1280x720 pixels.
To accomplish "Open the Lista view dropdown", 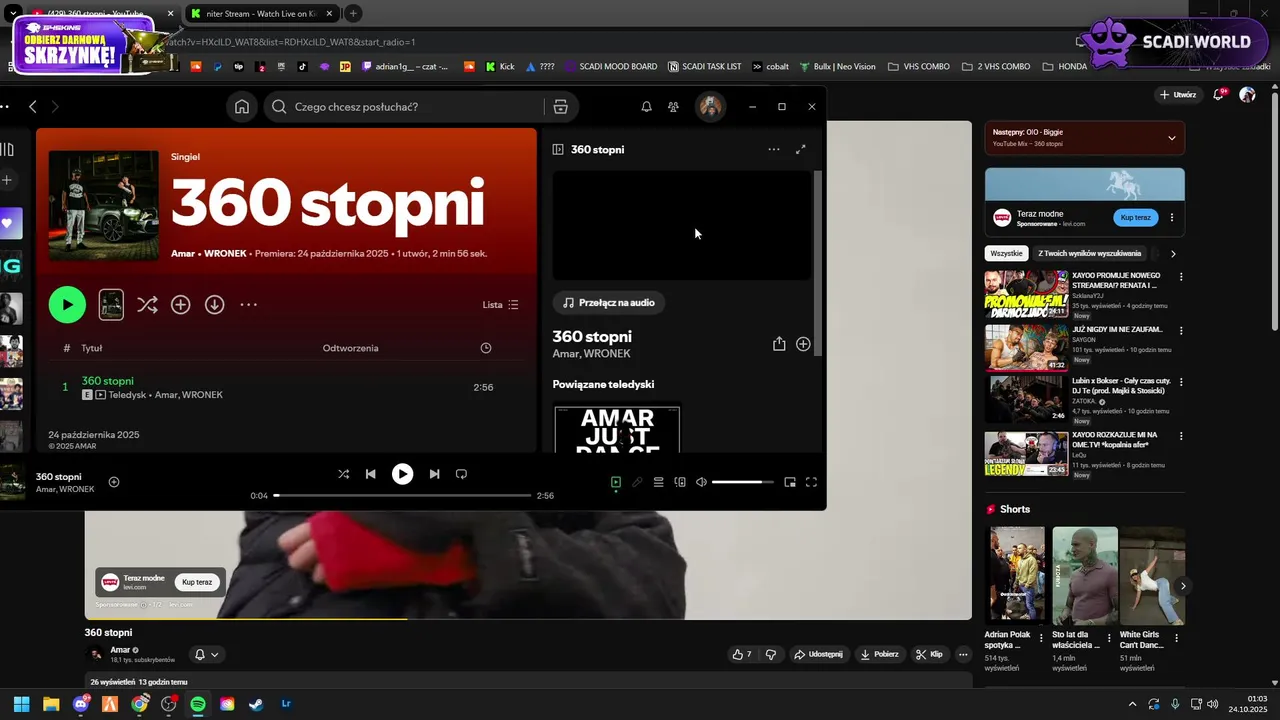I will click(500, 305).
